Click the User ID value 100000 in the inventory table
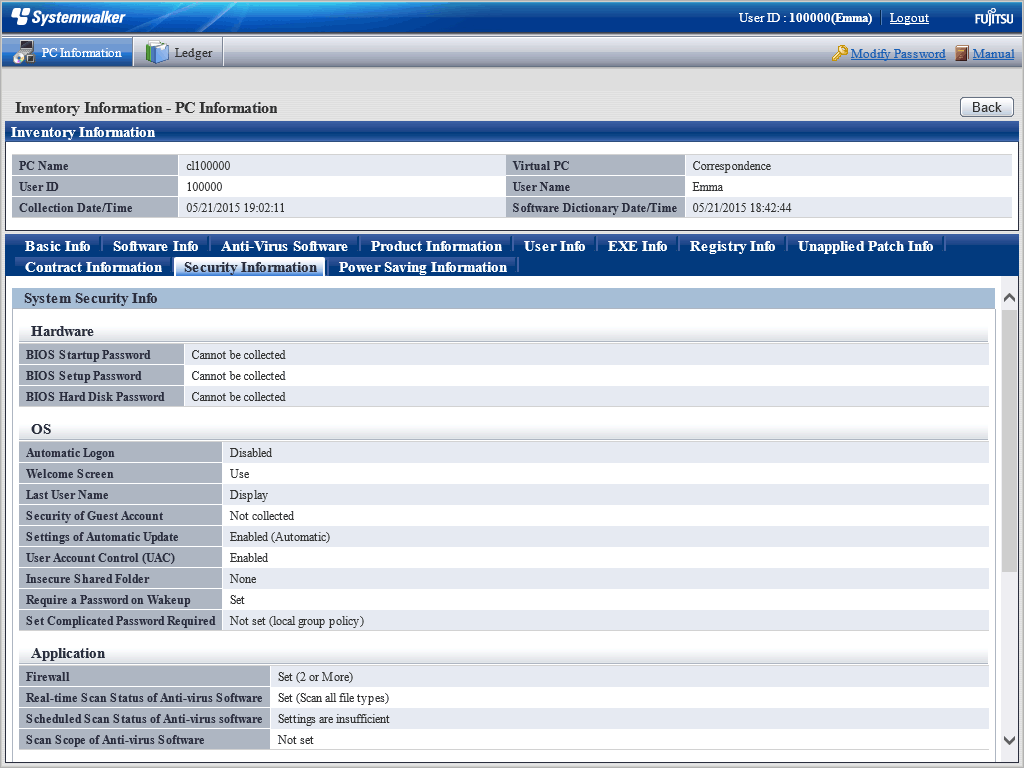1024x768 pixels. coord(204,187)
